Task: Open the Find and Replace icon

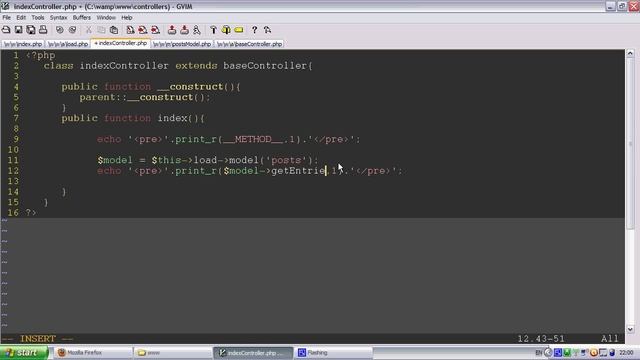Action: pyautogui.click(x=130, y=30)
